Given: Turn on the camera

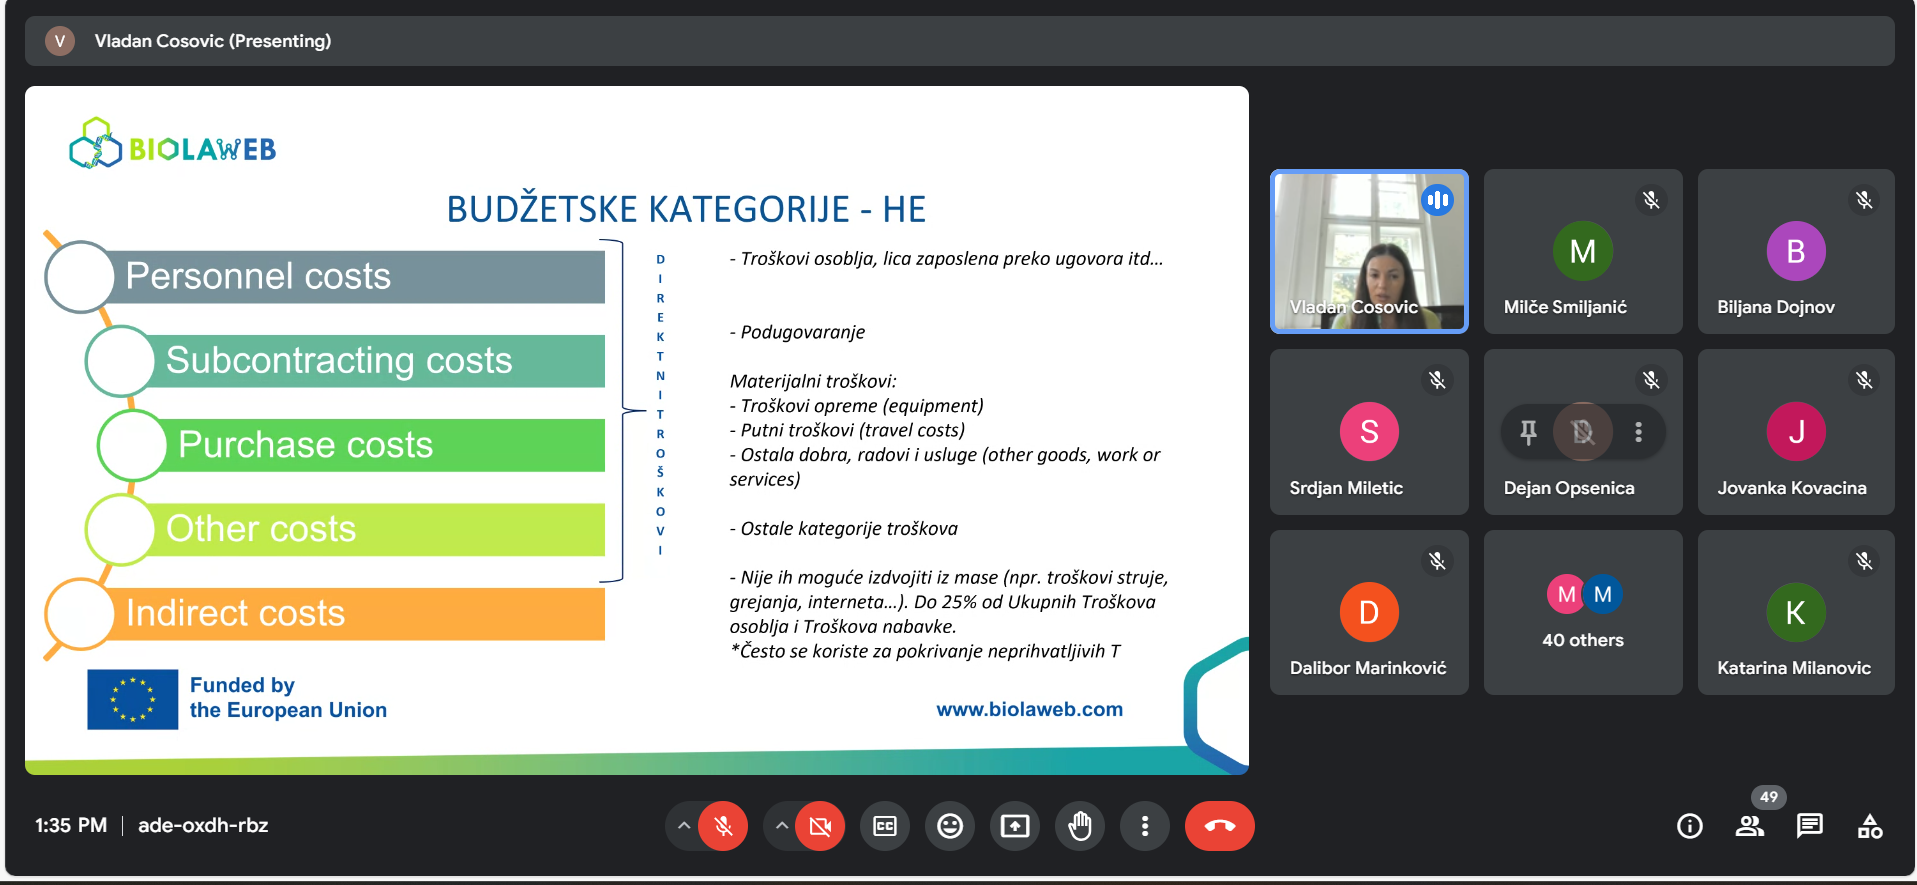Looking at the screenshot, I should click(x=820, y=826).
